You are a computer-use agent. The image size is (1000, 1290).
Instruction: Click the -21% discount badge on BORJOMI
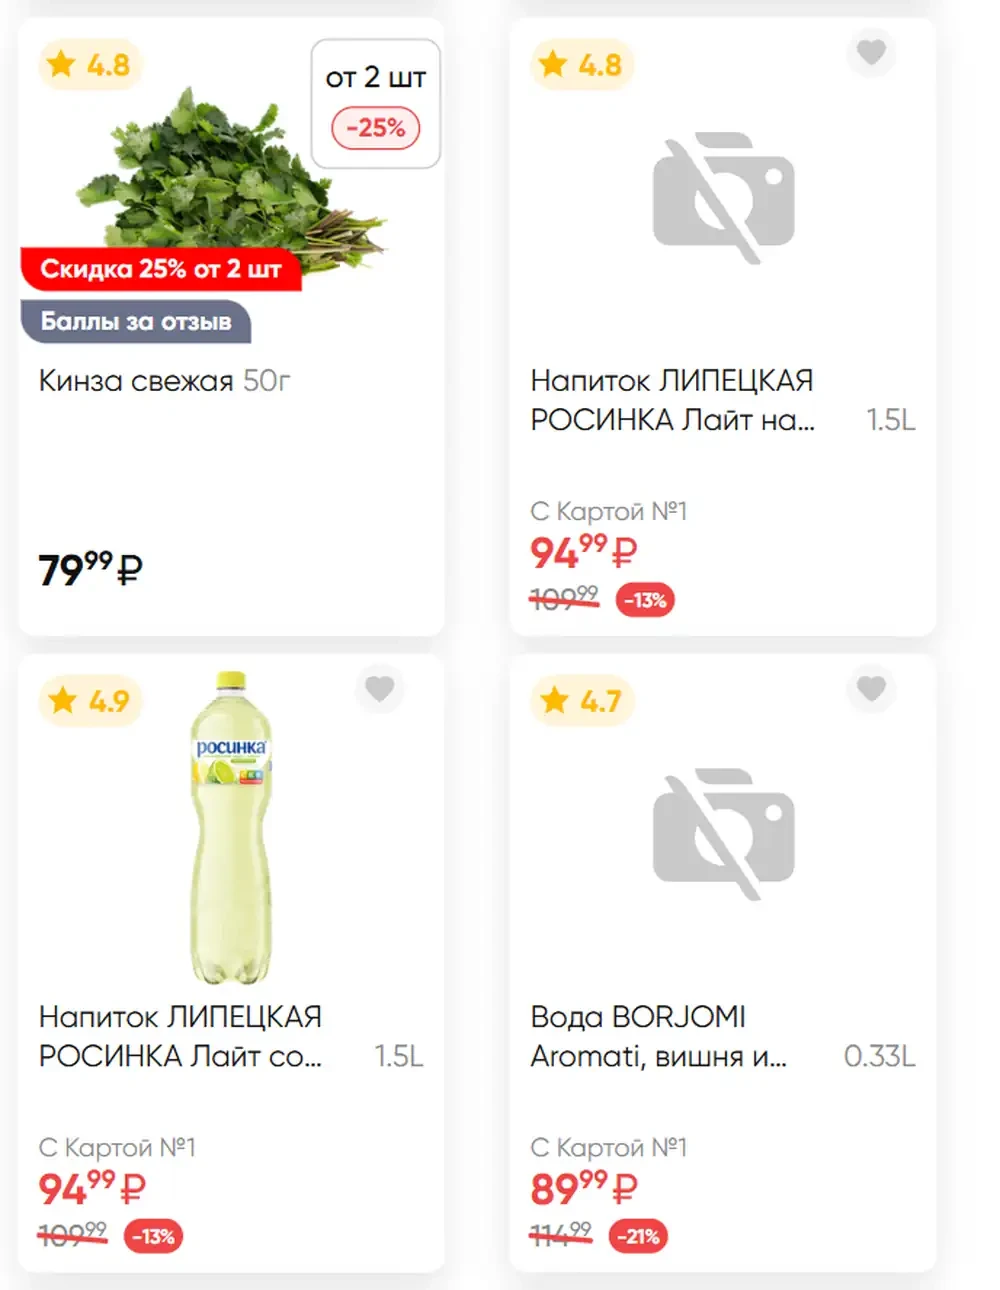coord(638,1236)
